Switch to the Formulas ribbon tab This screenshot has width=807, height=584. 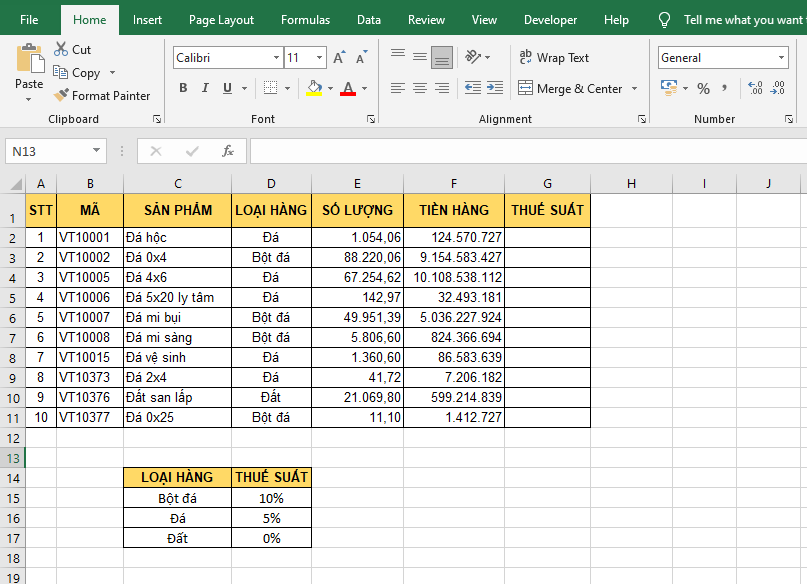coord(305,20)
